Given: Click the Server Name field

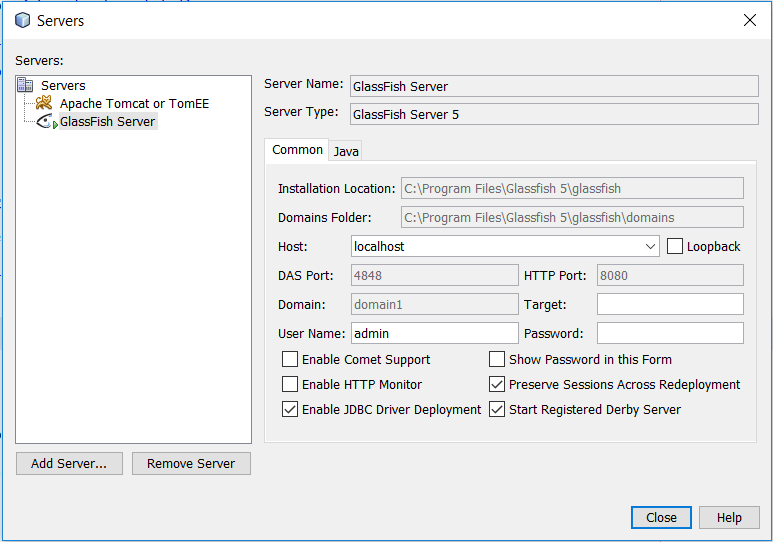Looking at the screenshot, I should click(x=554, y=86).
